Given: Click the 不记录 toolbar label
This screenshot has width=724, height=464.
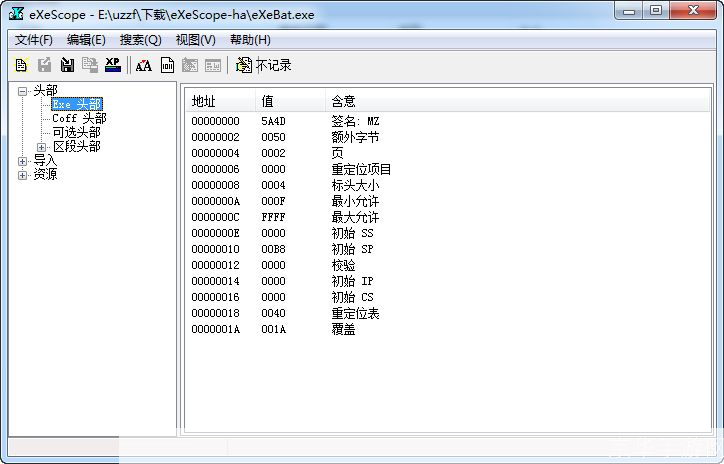Looking at the screenshot, I should (273, 65).
